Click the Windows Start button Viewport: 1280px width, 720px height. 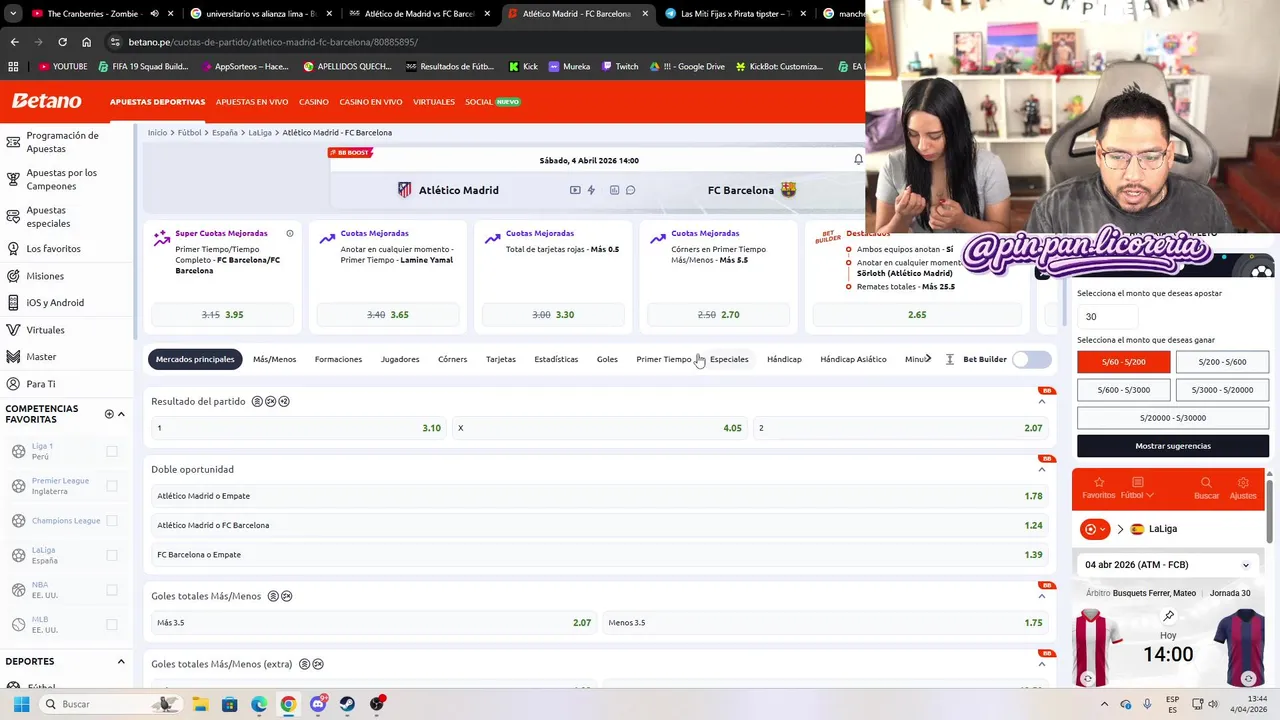coord(21,704)
